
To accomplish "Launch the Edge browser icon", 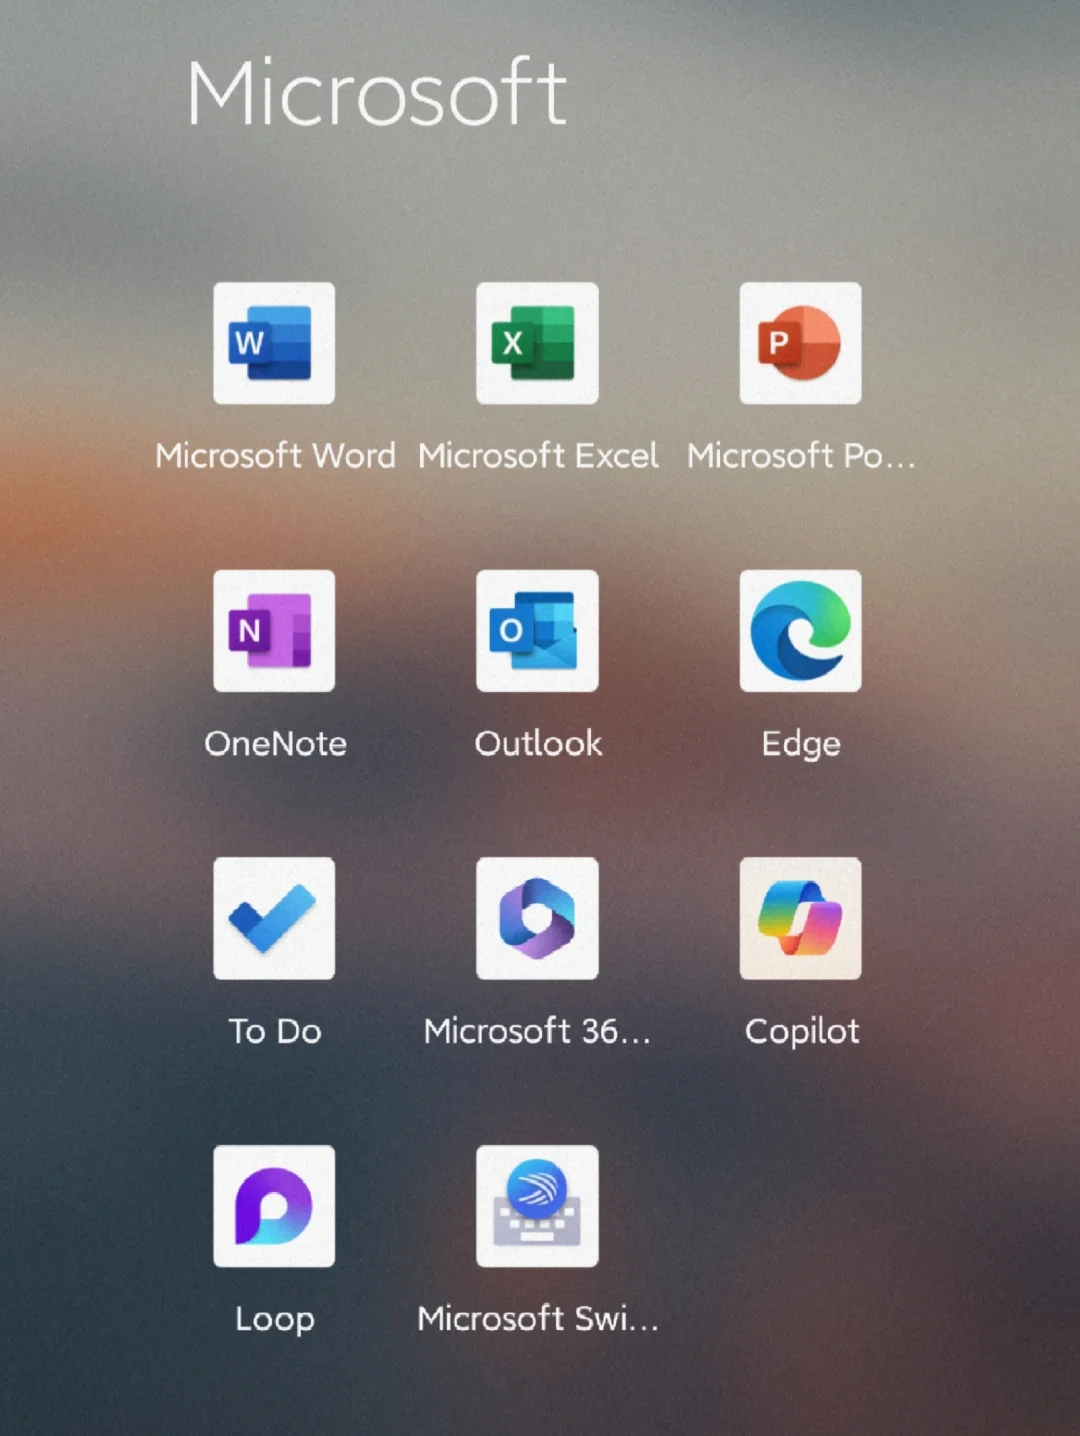I will click(800, 631).
